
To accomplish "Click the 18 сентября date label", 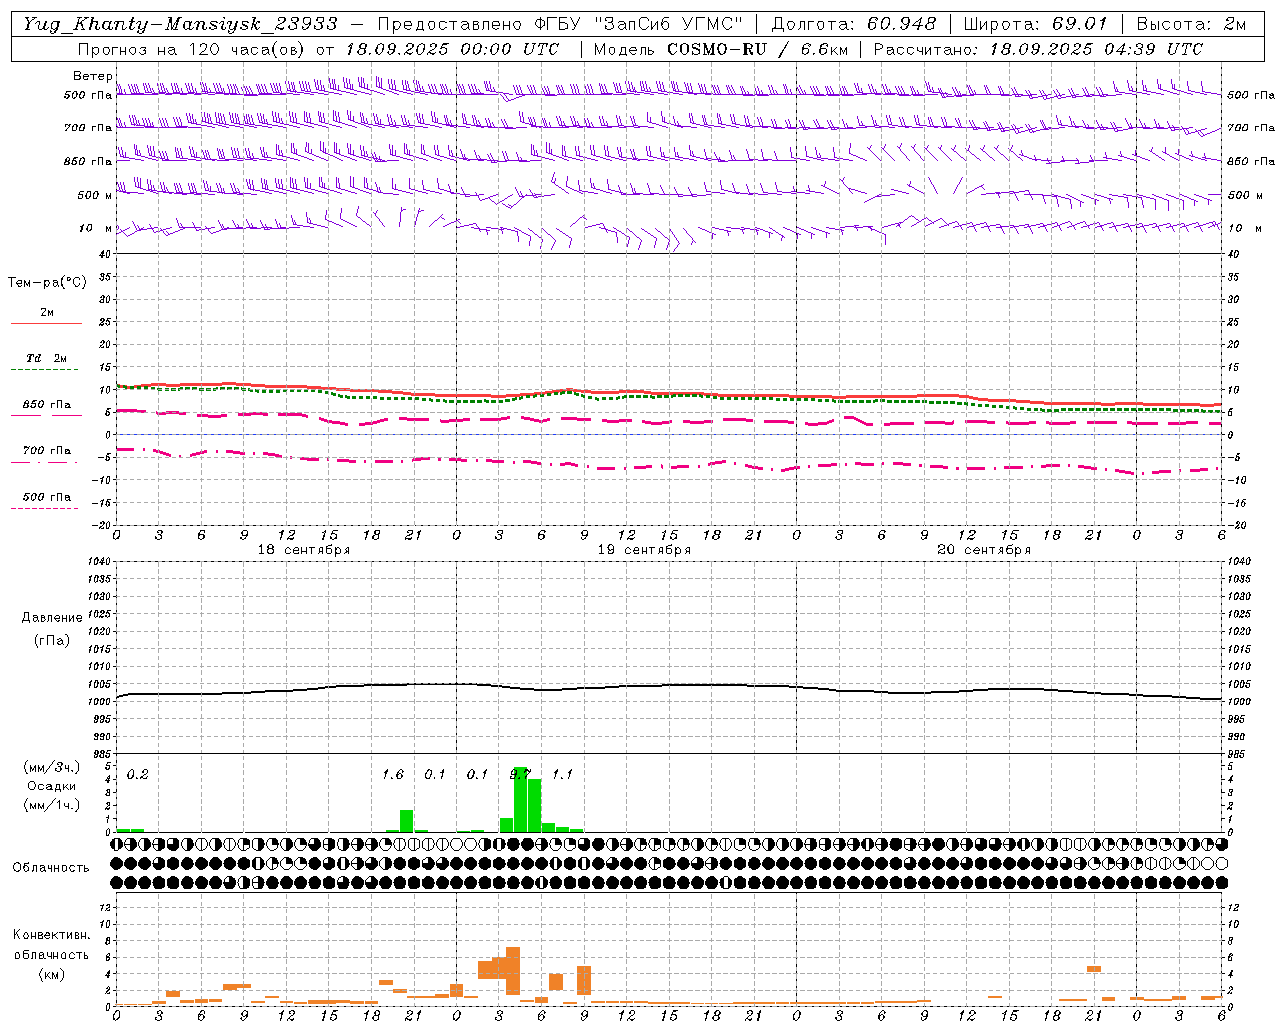I will 304,550.
